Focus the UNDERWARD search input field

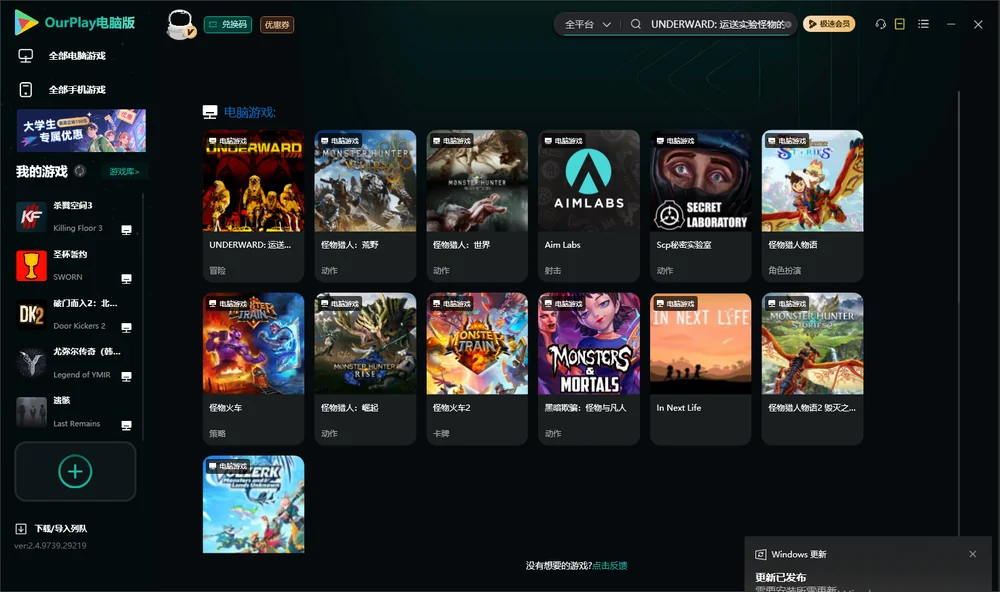[x=716, y=24]
